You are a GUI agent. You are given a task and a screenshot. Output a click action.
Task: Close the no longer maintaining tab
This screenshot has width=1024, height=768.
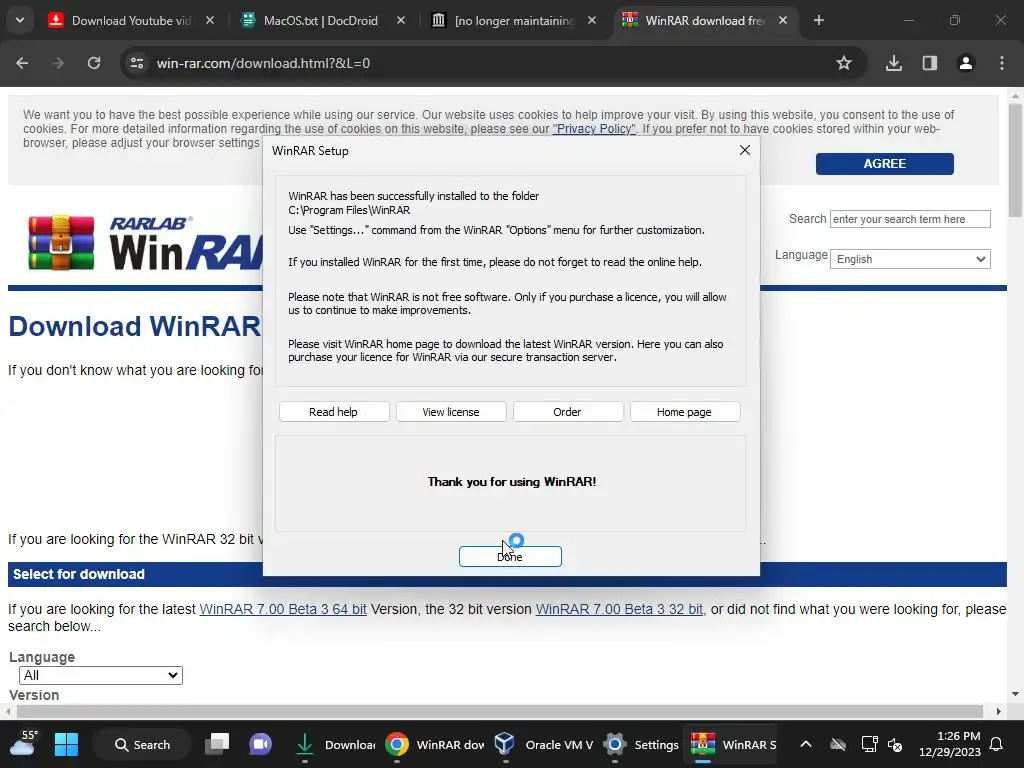[x=592, y=20]
